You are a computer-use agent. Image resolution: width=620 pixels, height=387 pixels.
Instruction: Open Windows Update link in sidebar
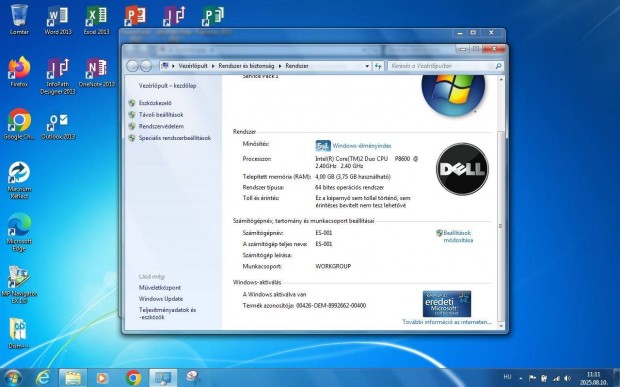[x=161, y=298]
